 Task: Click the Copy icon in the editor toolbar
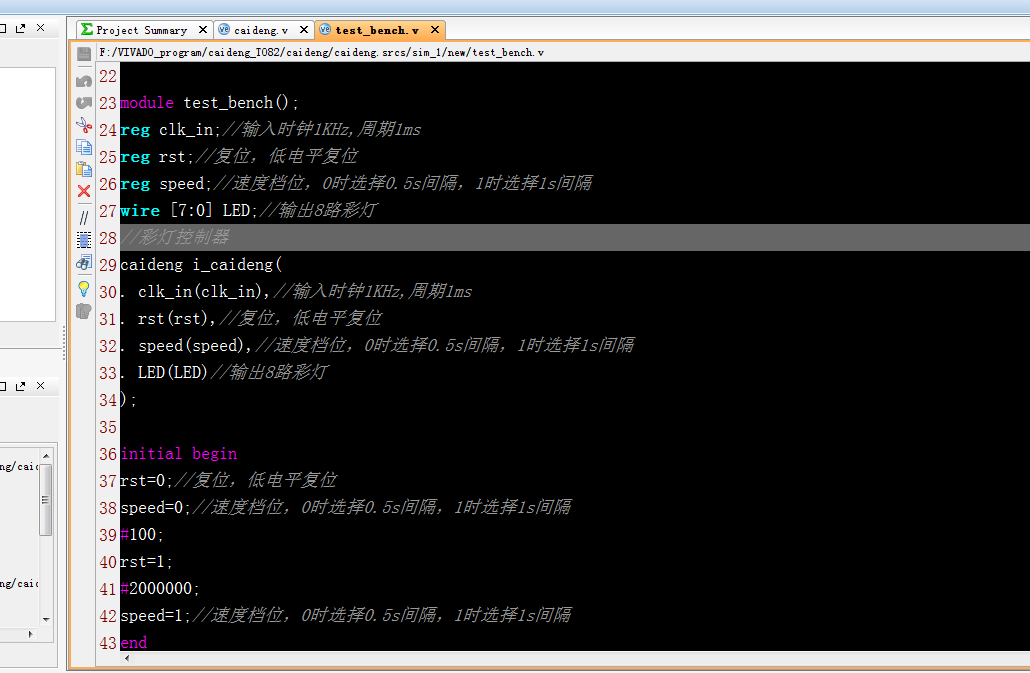84,146
